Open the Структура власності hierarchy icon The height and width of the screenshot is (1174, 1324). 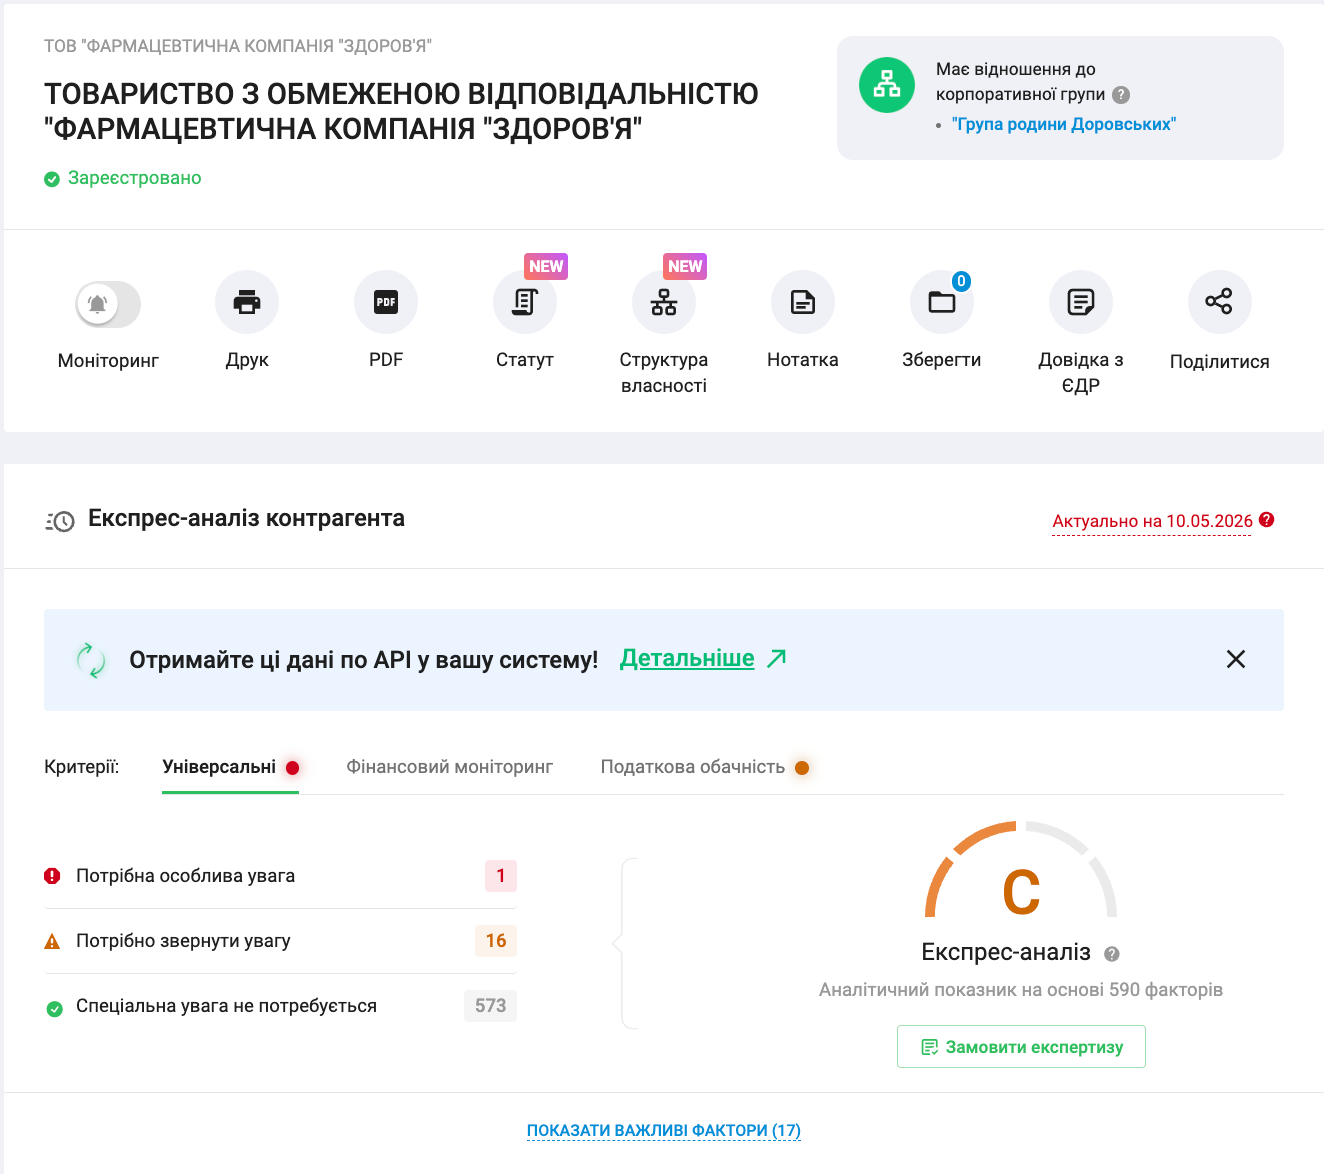point(664,302)
